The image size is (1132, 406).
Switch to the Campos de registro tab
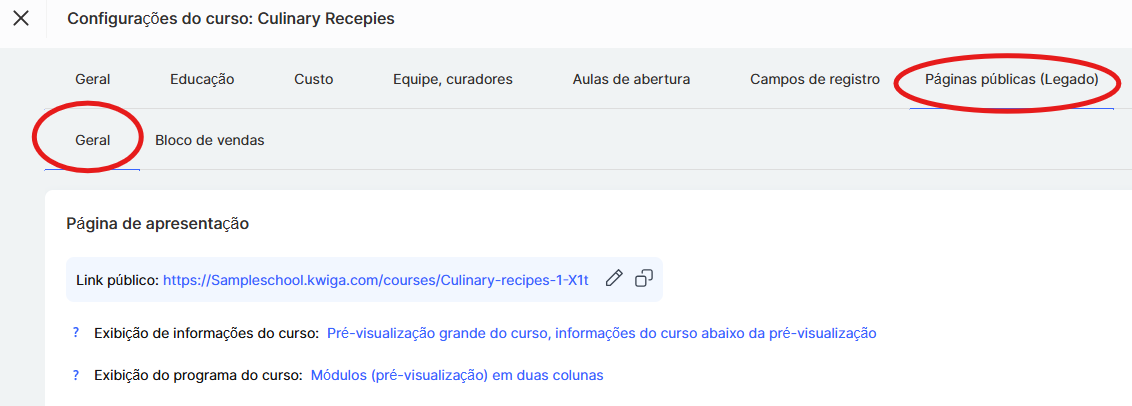point(815,79)
